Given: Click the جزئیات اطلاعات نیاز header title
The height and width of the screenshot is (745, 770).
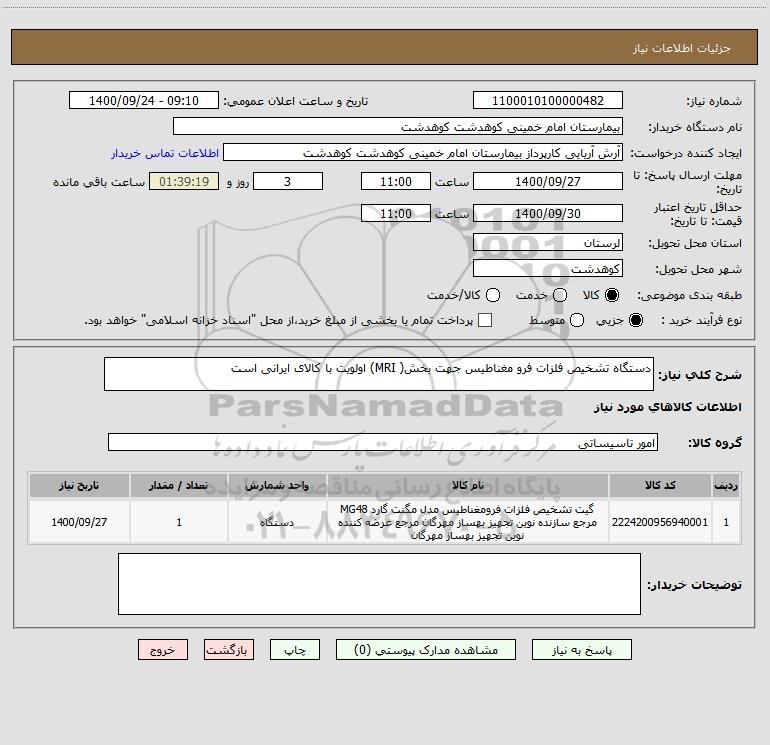Looking at the screenshot, I should pyautogui.click(x=682, y=48).
